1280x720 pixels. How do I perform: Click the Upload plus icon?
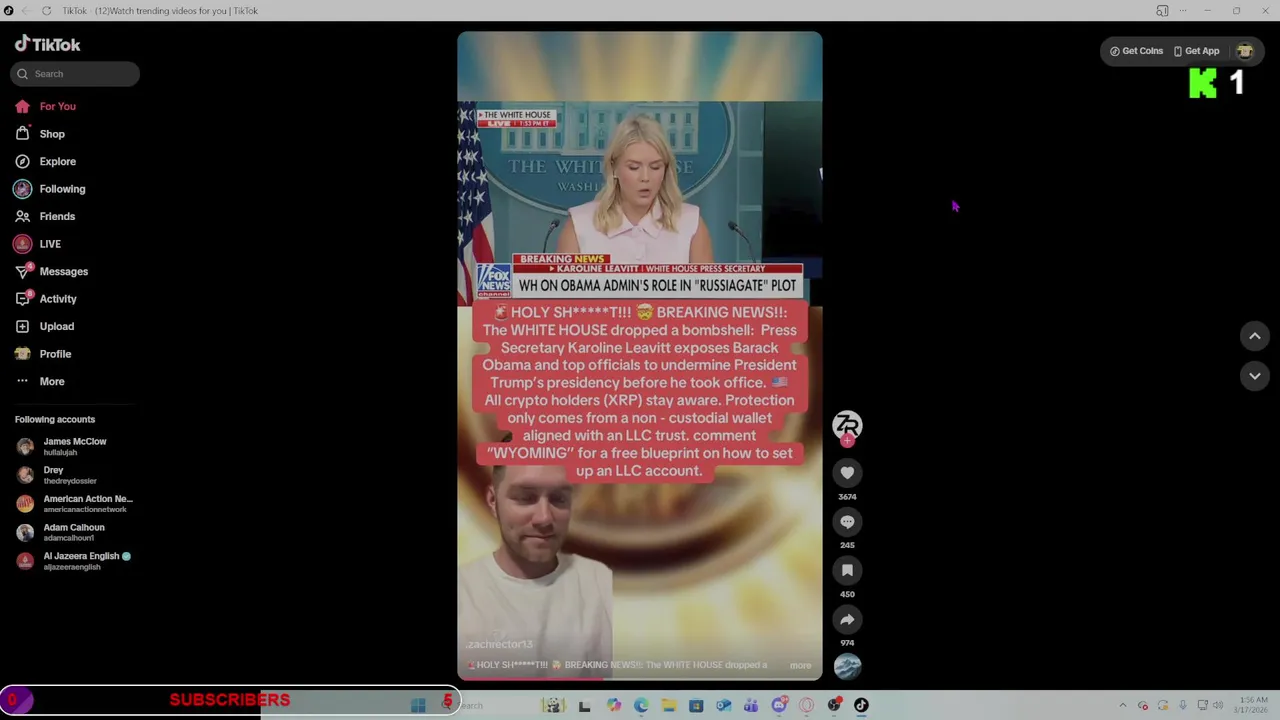22,326
